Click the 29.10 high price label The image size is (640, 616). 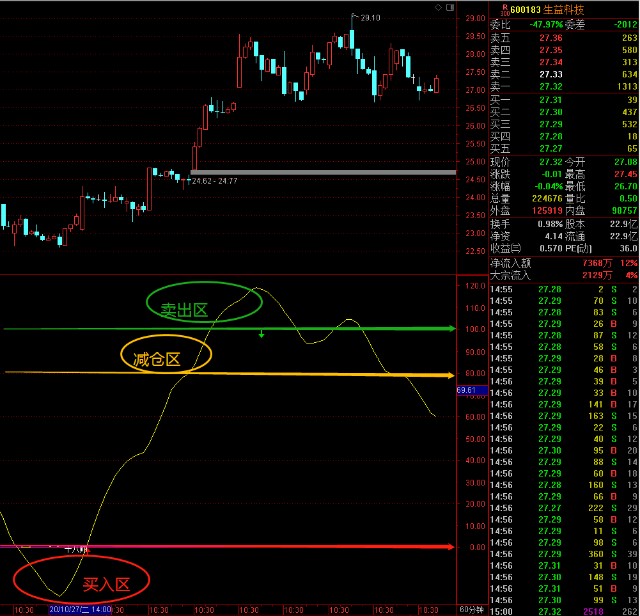click(369, 17)
